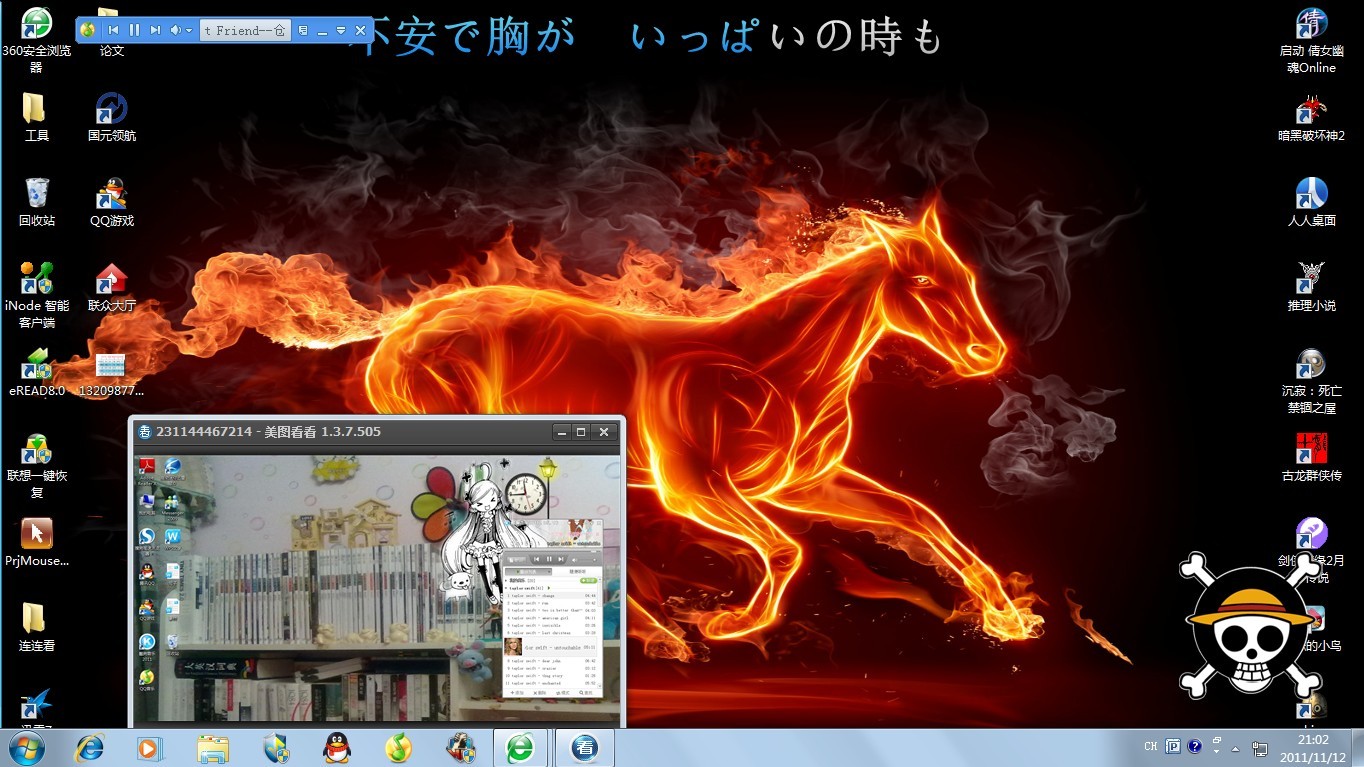
Task: Launch 联众大厅 desktop shortcut
Action: [112, 288]
